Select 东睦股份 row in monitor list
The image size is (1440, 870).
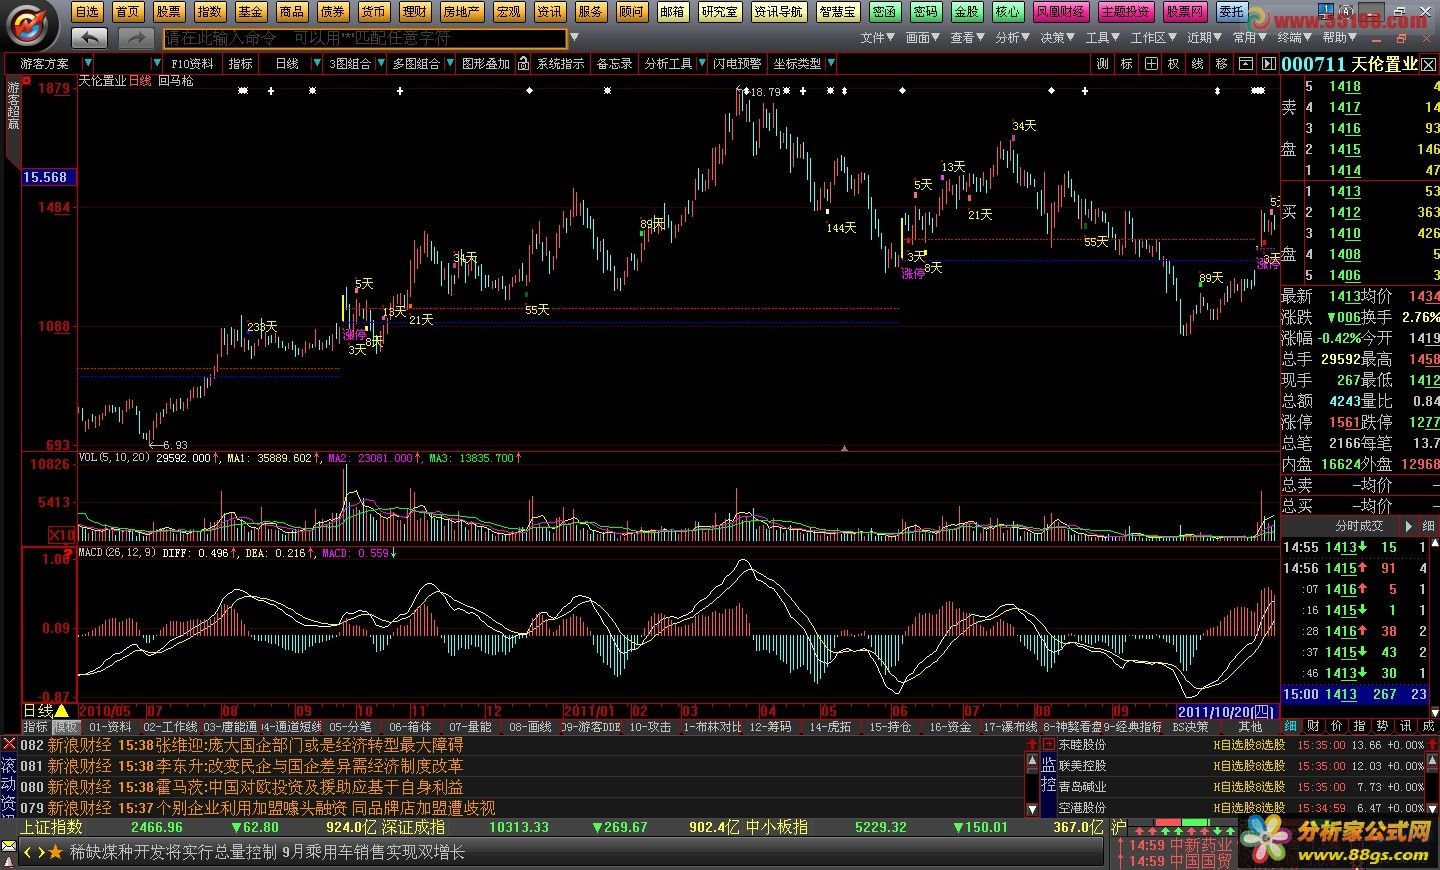[1240, 745]
